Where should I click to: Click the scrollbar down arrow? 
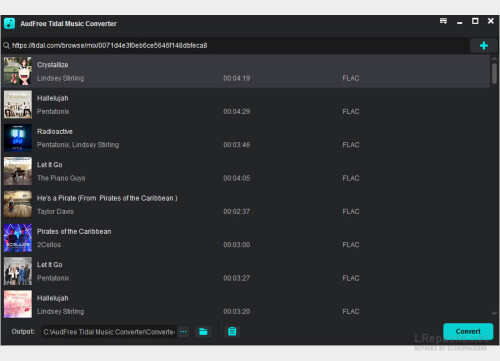494,313
